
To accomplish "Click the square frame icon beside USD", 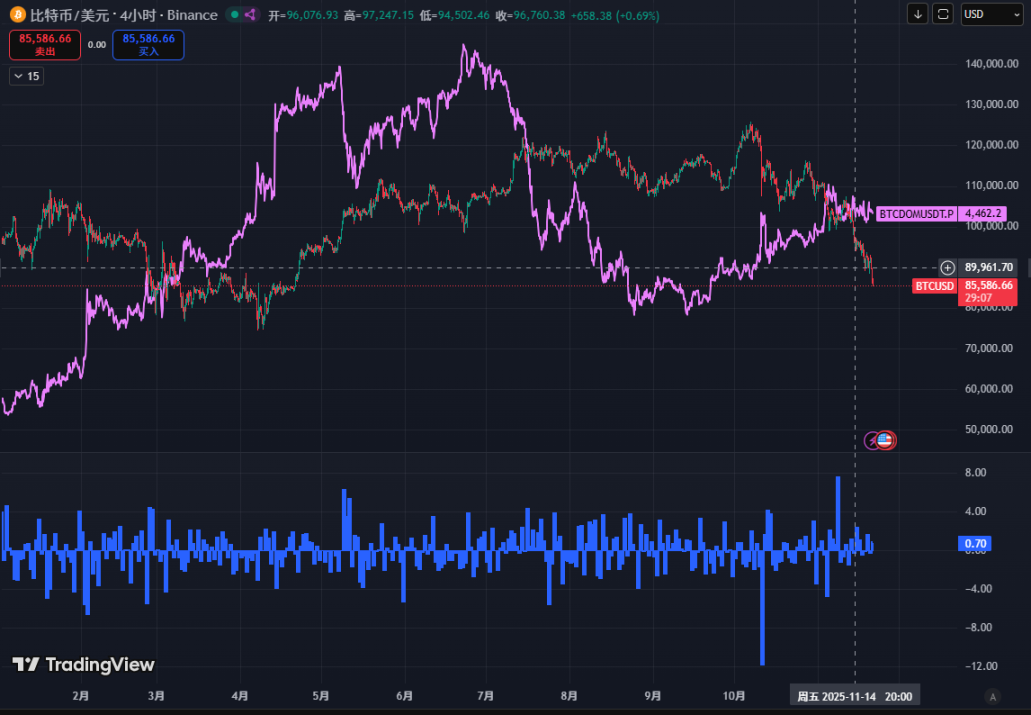I will (x=942, y=14).
